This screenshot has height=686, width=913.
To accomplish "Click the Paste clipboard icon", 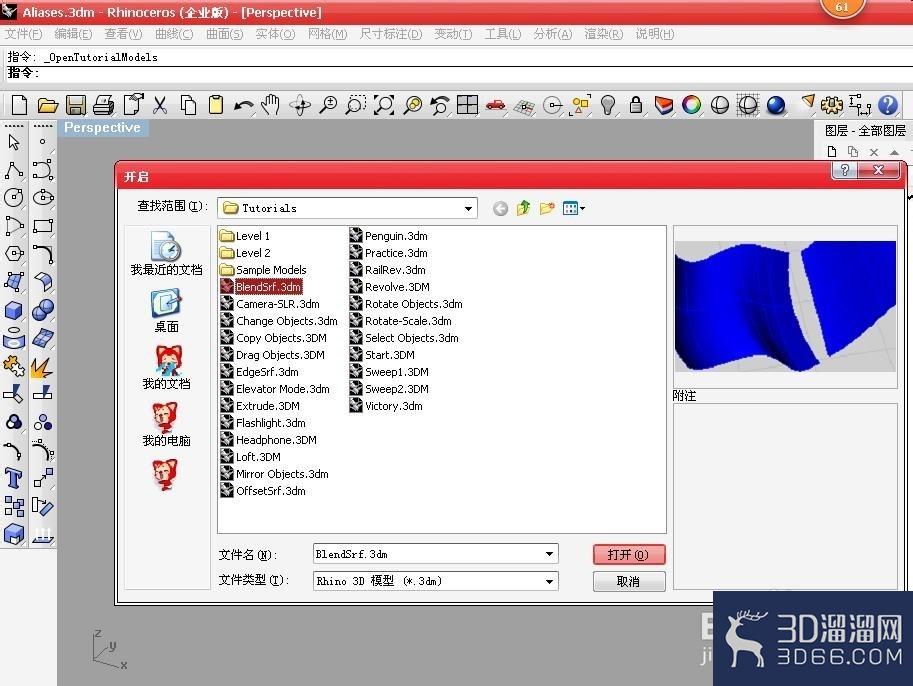I will [x=216, y=105].
